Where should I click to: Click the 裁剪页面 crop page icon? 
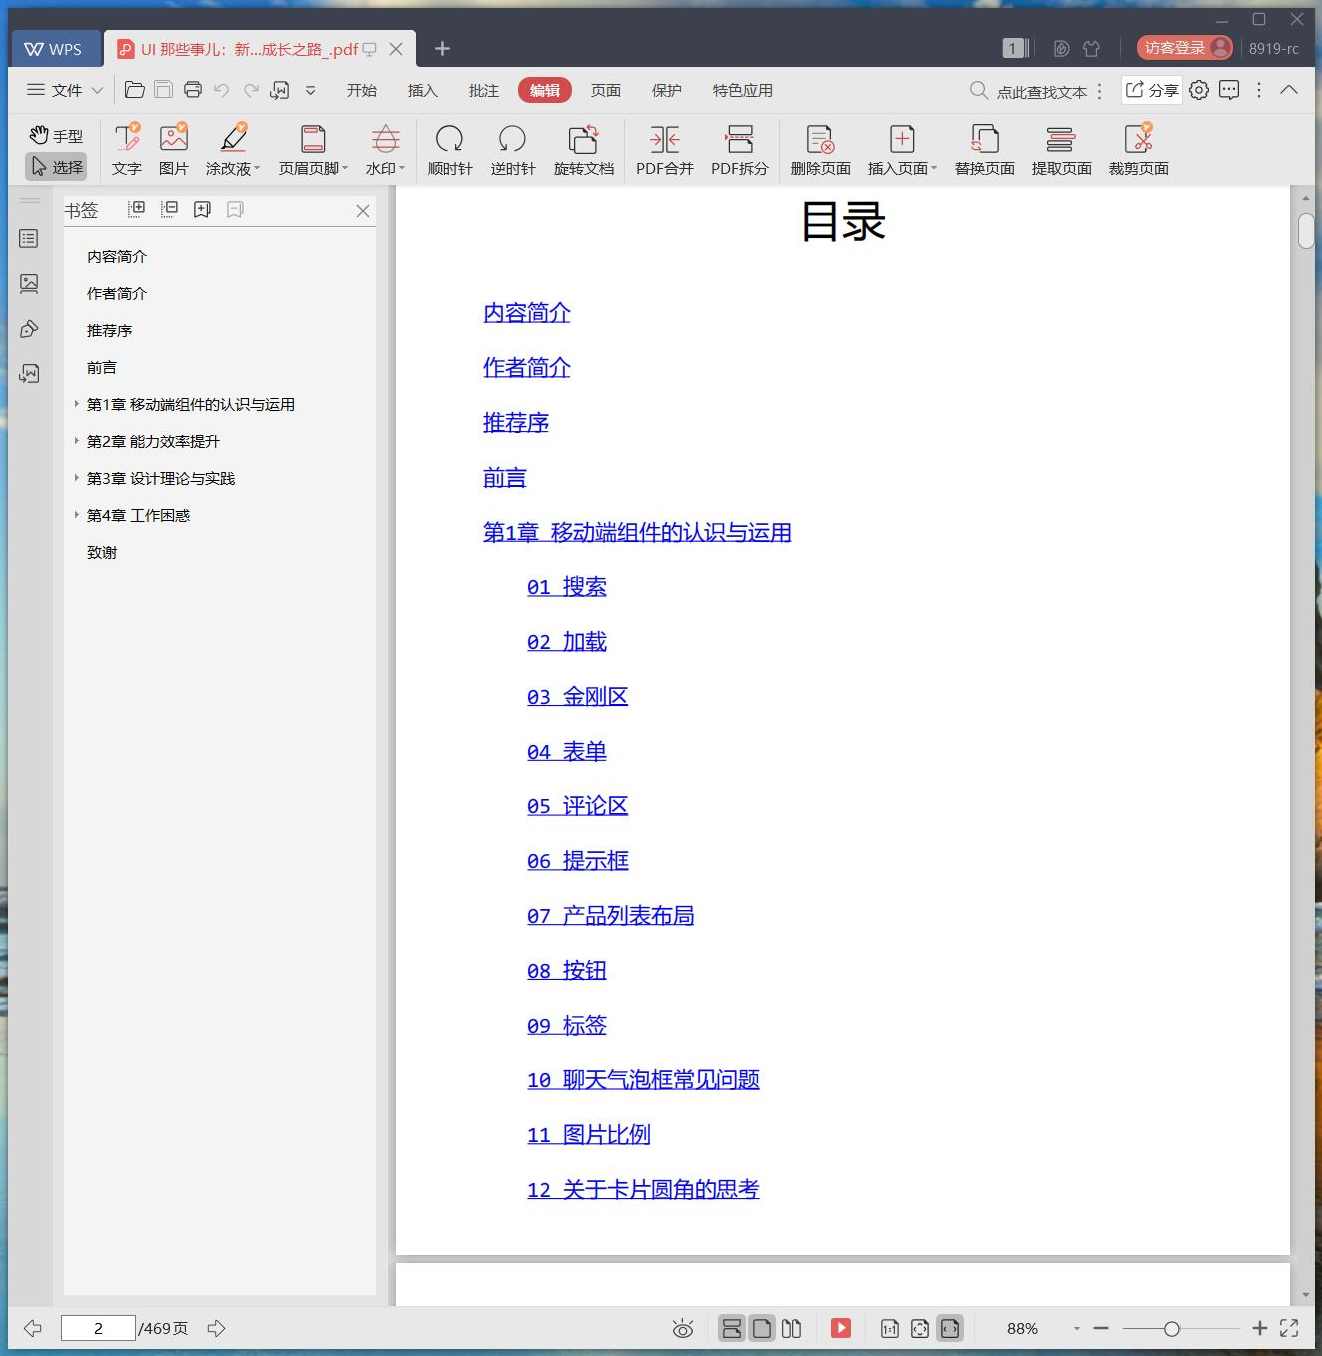click(1139, 149)
